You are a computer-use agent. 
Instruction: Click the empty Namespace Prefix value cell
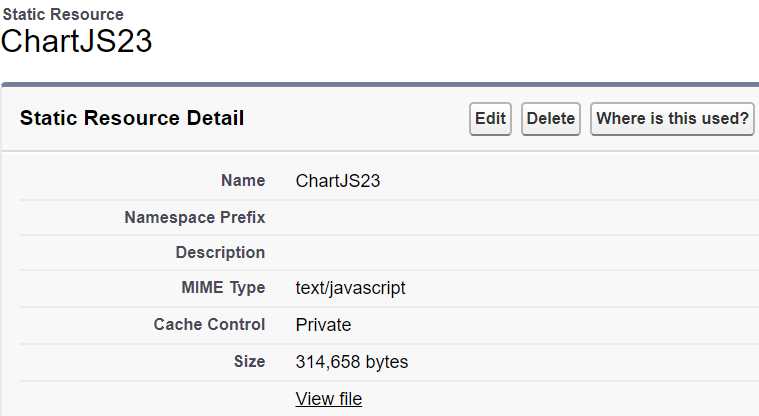tap(525, 217)
